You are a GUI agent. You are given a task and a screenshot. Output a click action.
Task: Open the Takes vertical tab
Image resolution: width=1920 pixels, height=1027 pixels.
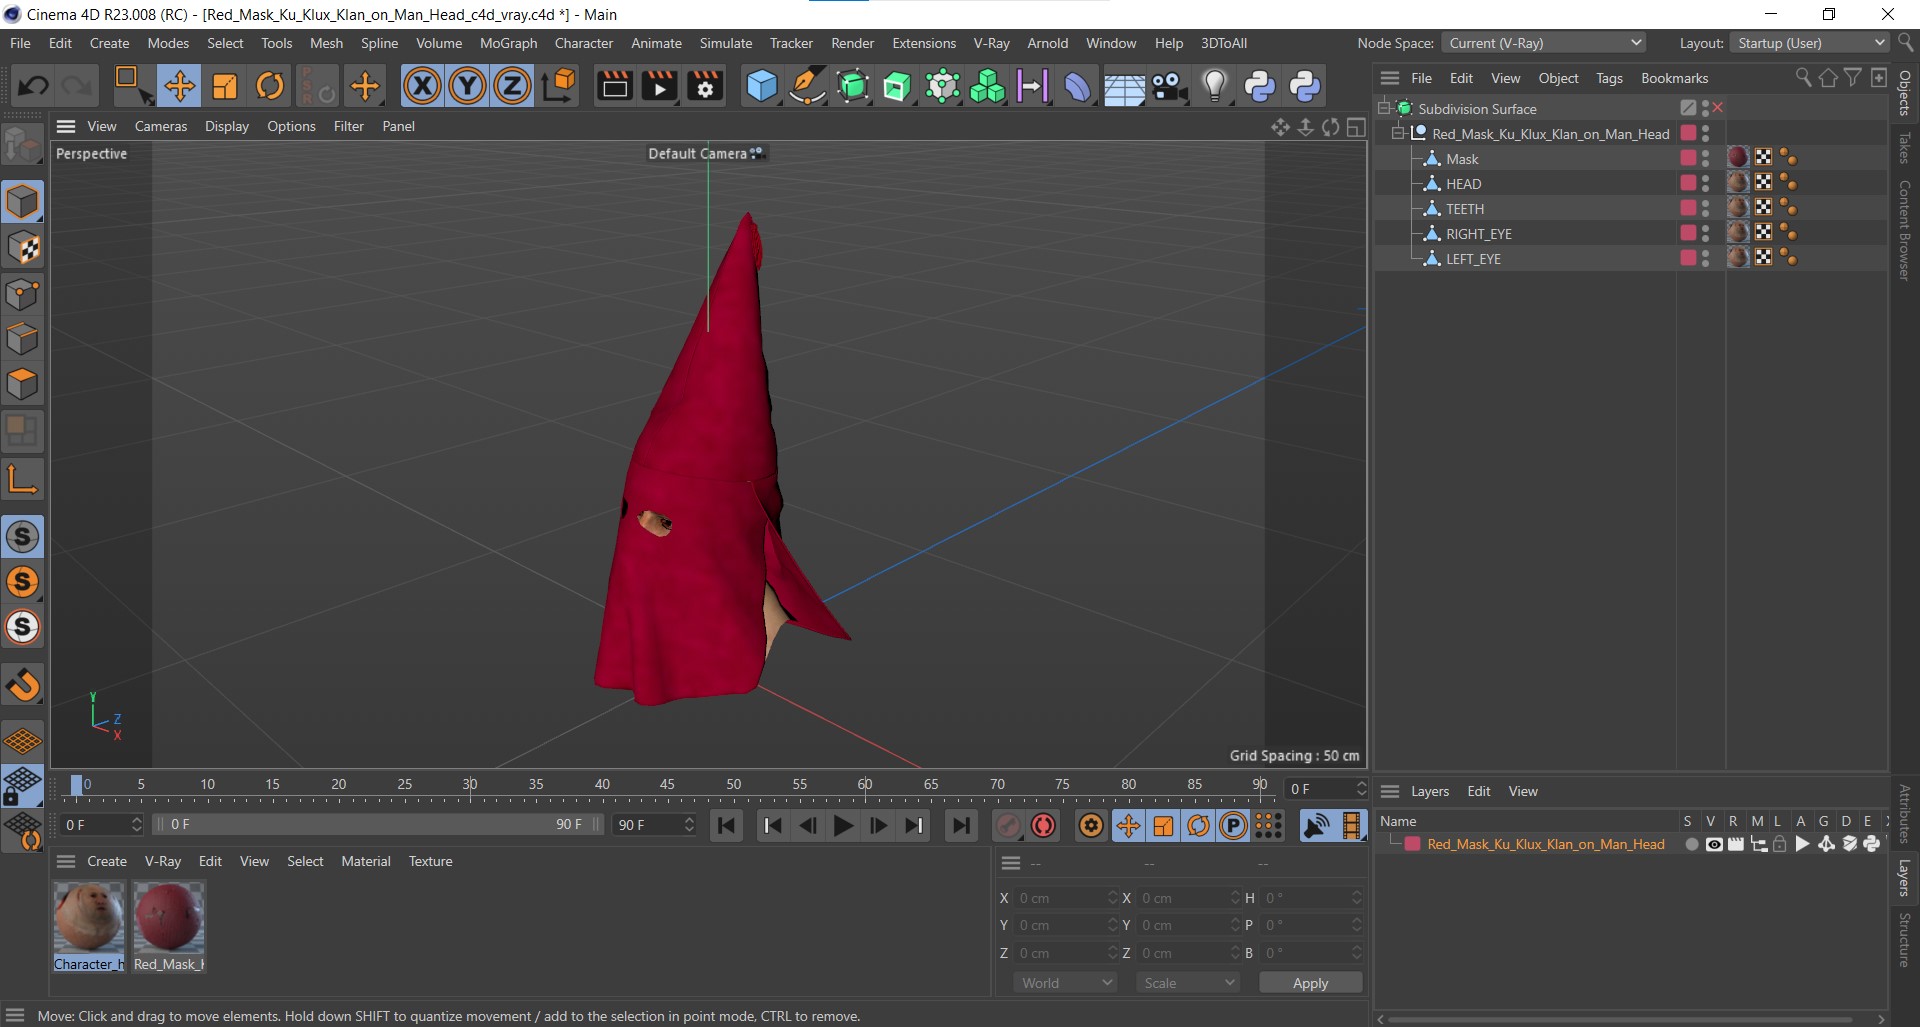click(1904, 148)
